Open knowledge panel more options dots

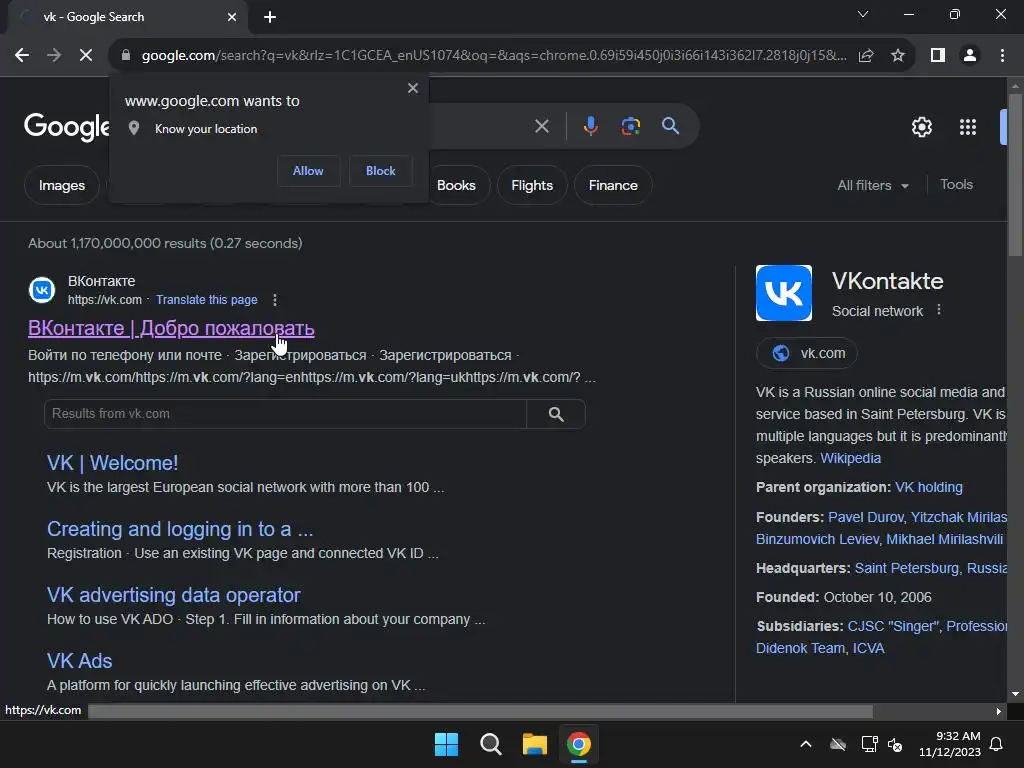[938, 310]
